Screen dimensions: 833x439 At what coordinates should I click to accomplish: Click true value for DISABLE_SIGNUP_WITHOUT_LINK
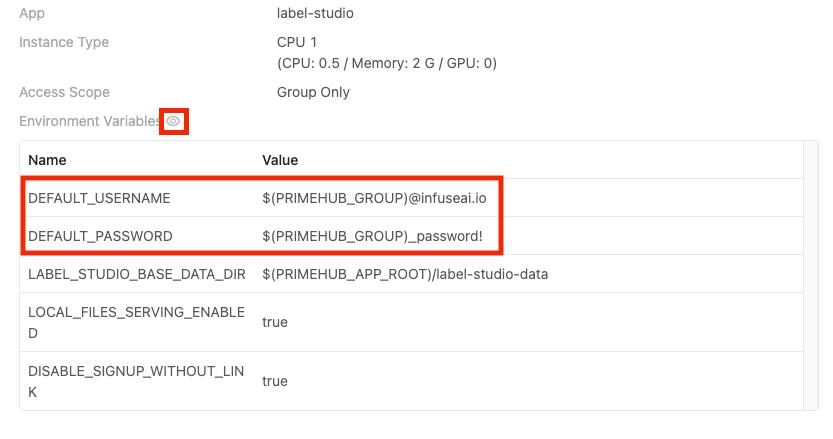pos(275,382)
